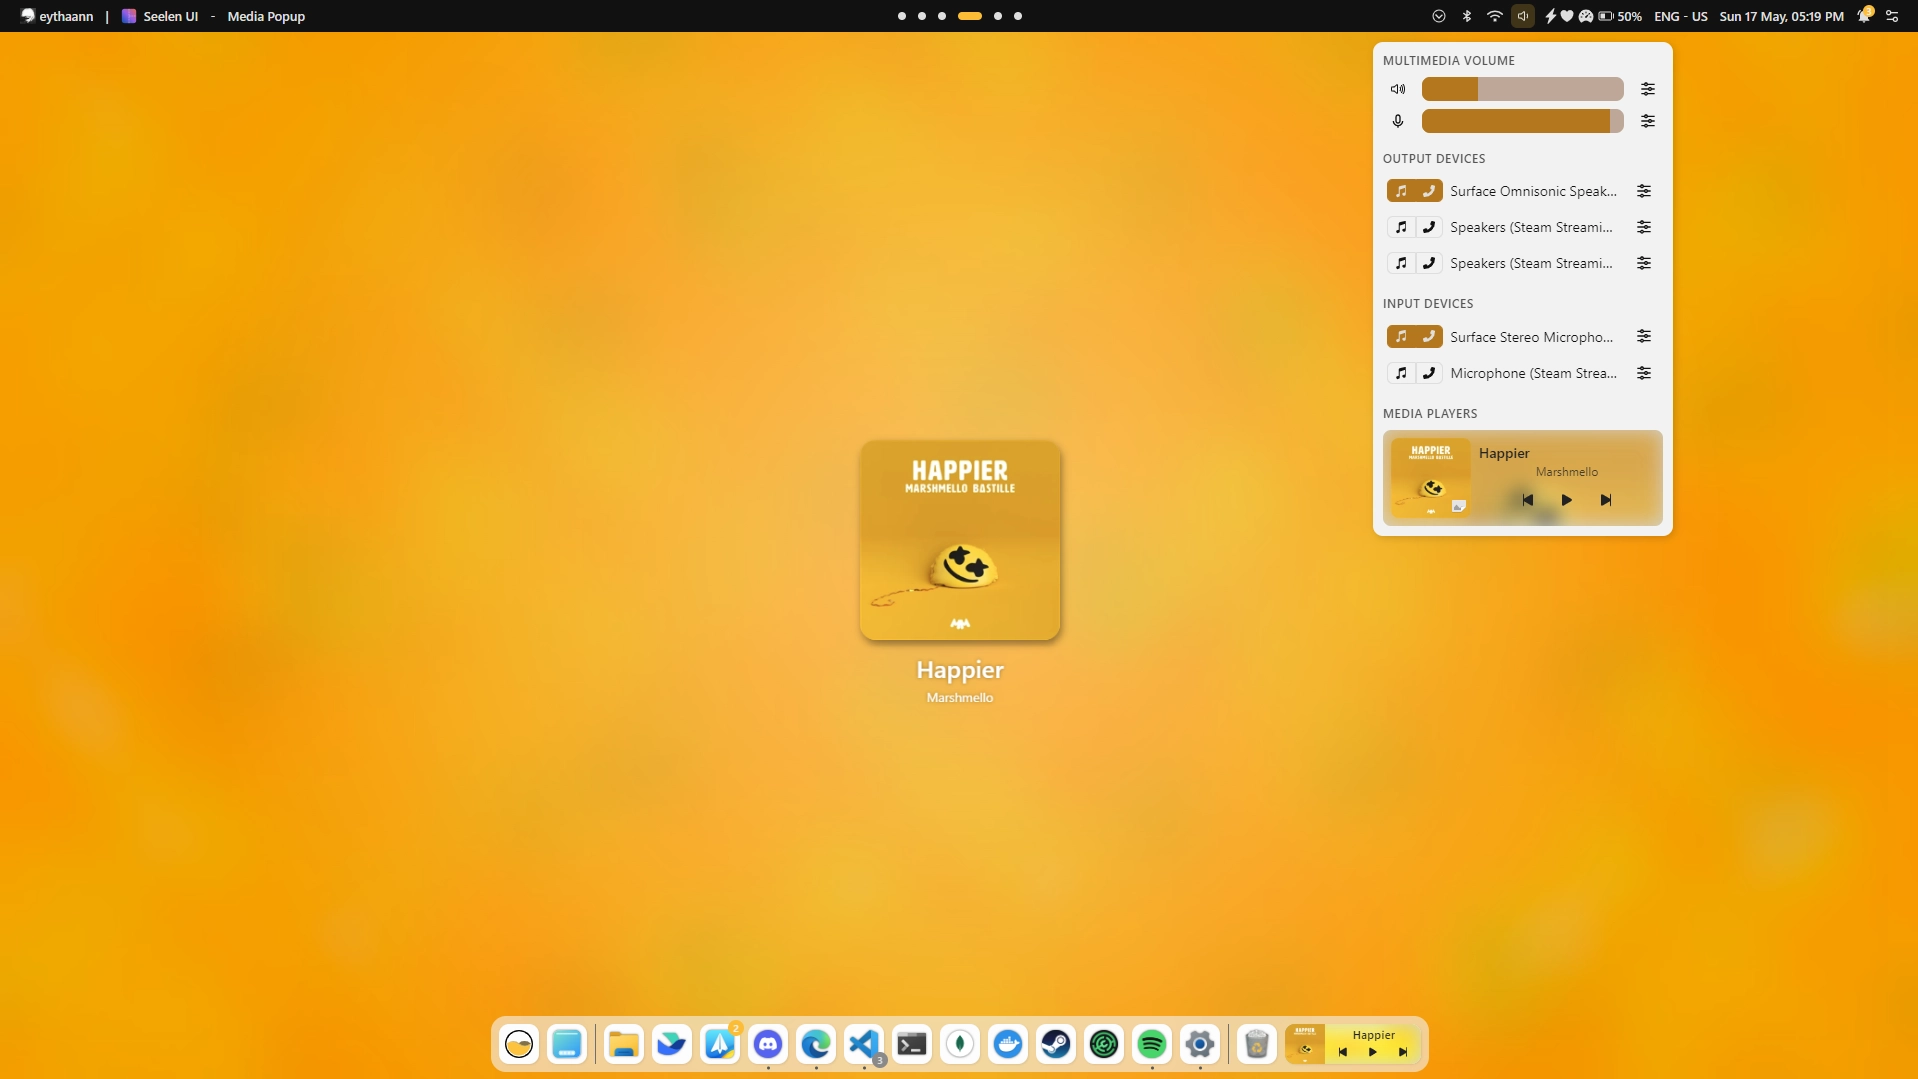Click the Bluetooth icon in the top bar
Screen dimensions: 1918x1079
coord(1467,16)
